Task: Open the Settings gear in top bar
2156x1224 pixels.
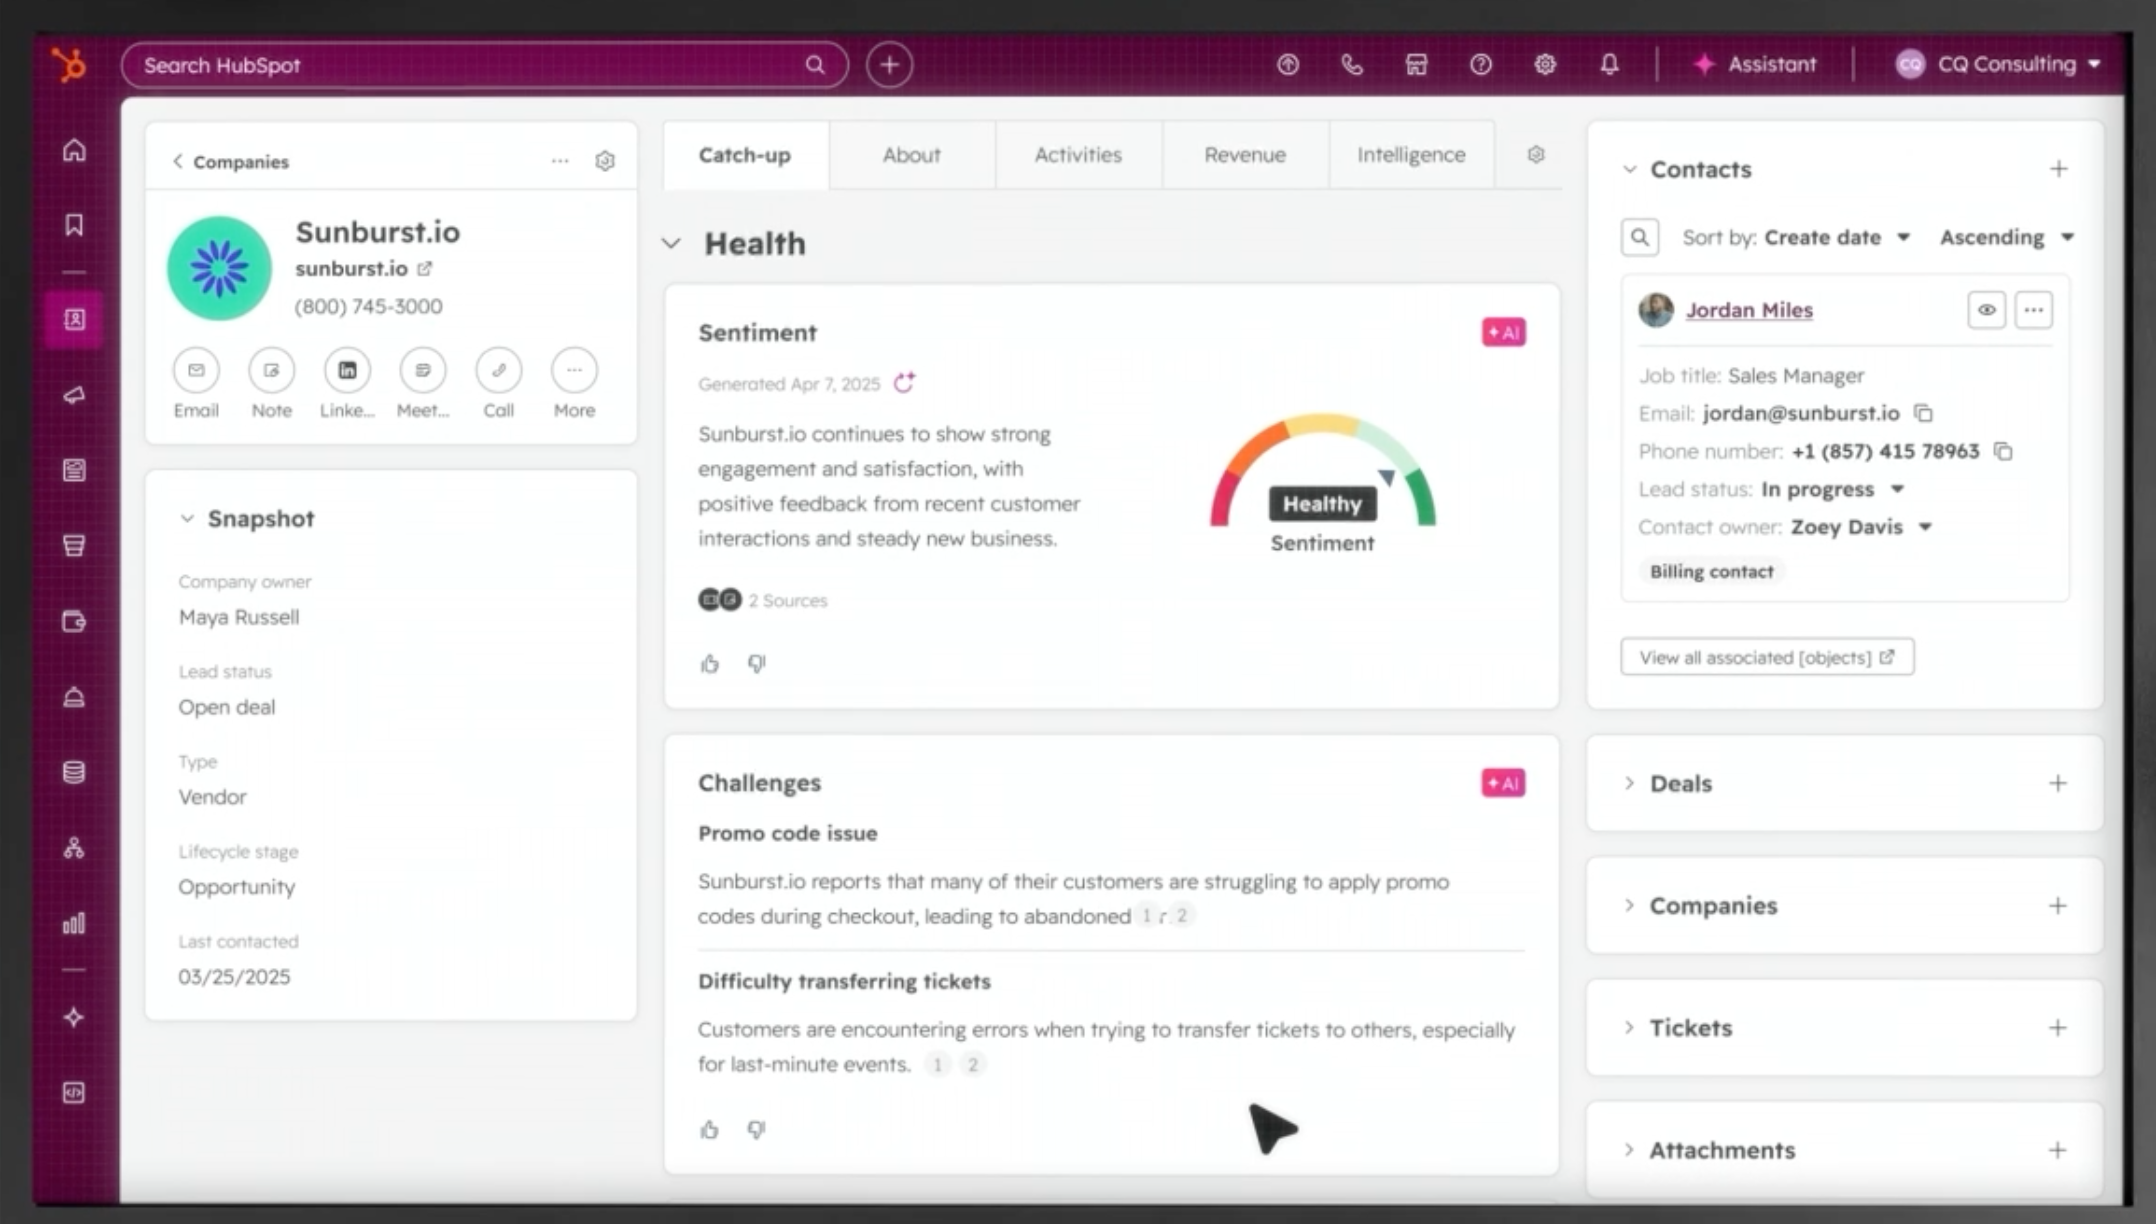Action: (x=1545, y=65)
